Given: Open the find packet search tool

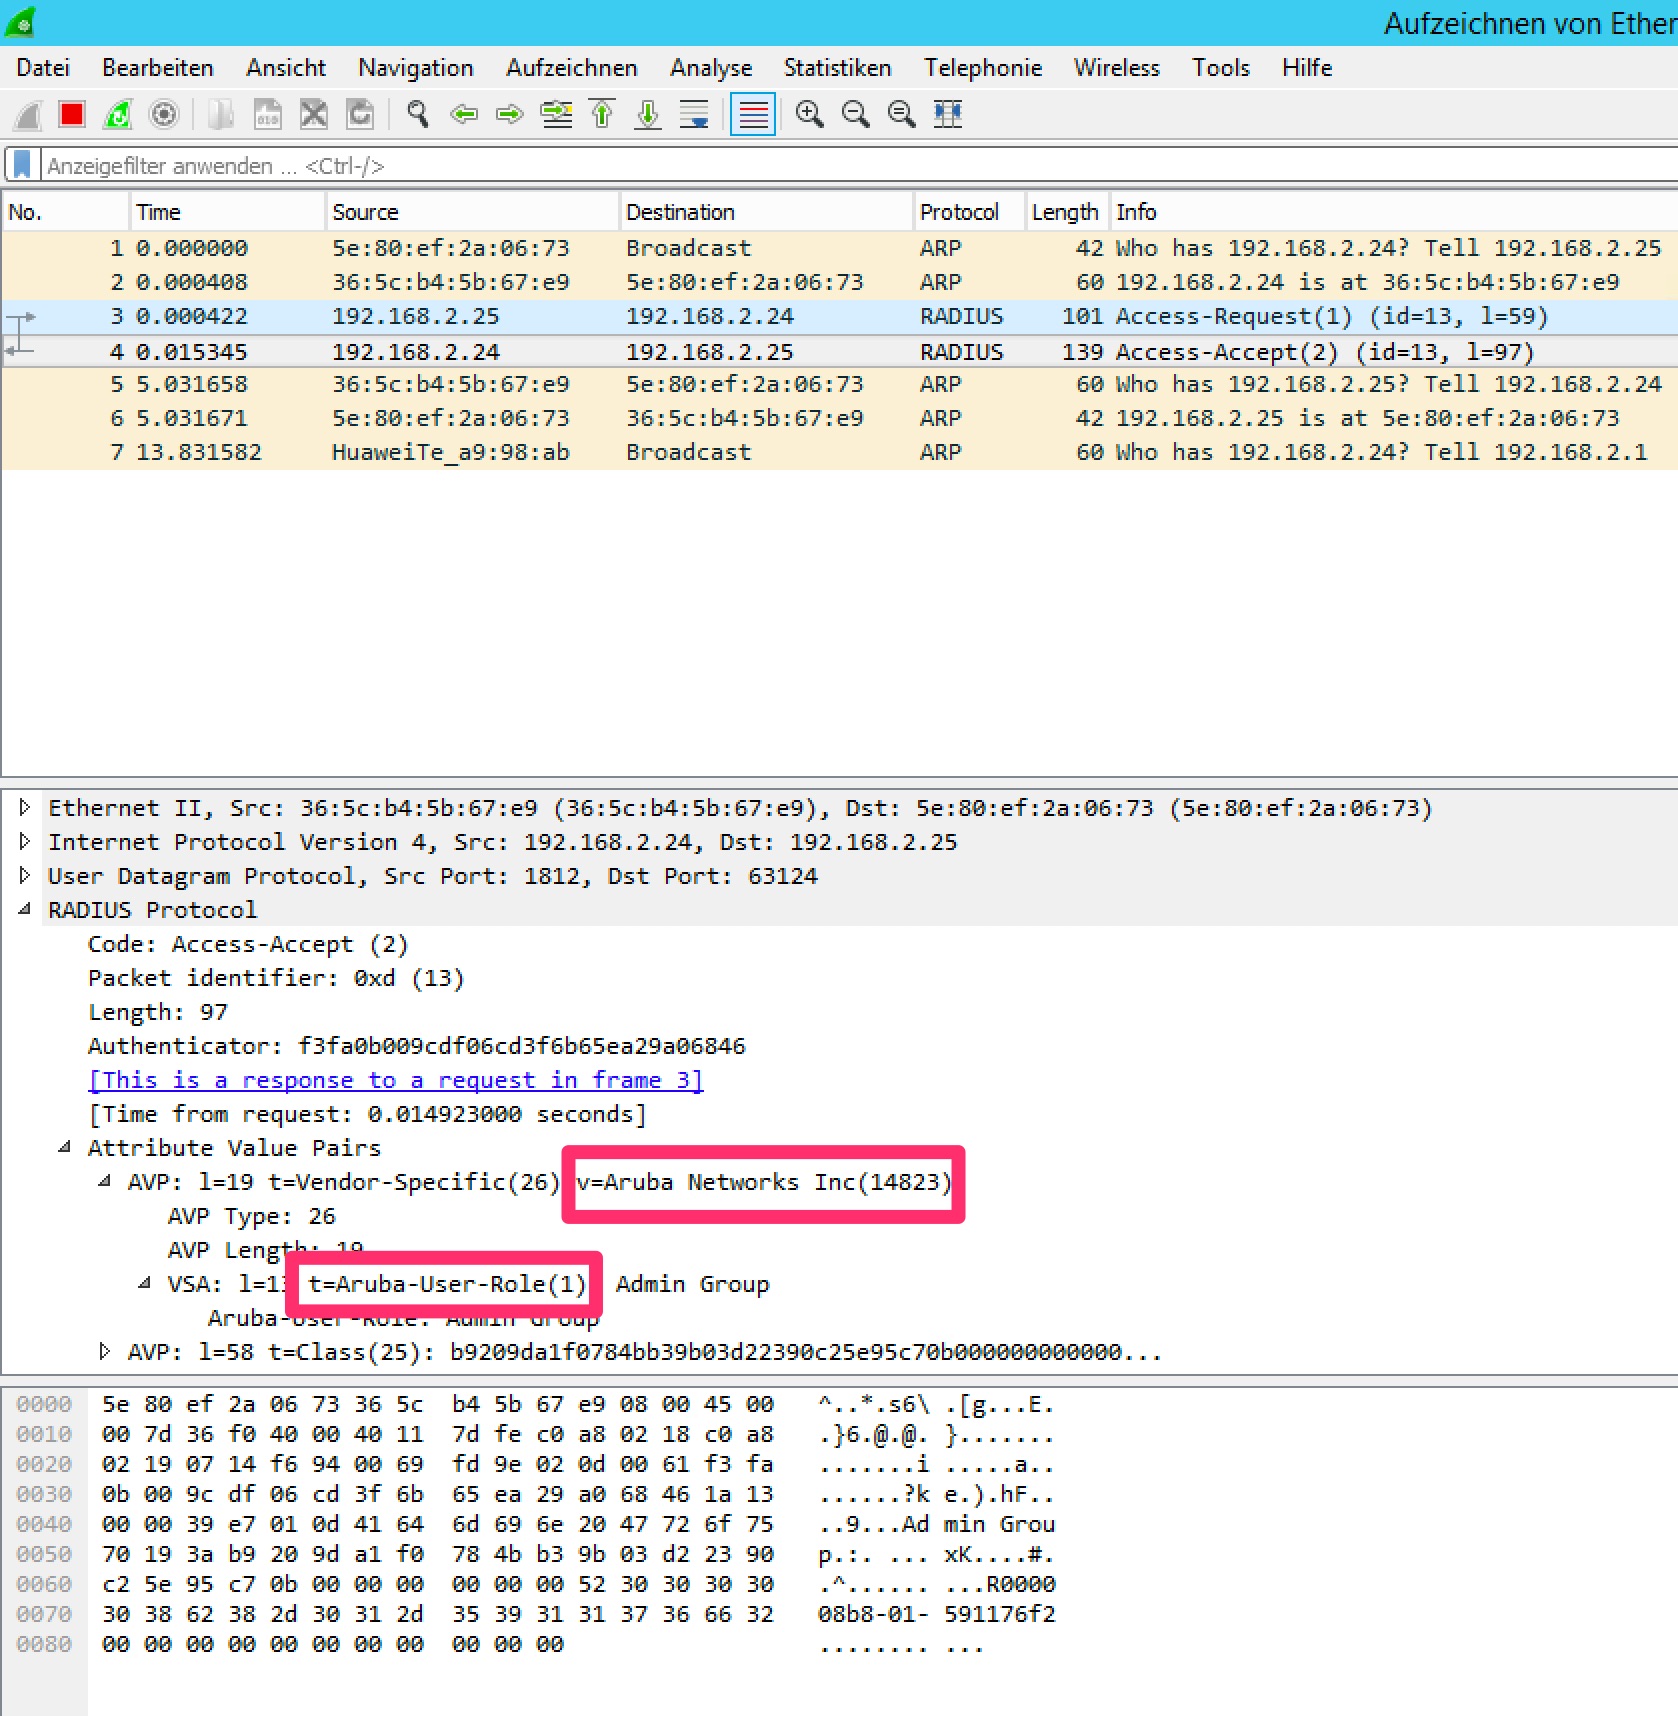Looking at the screenshot, I should coord(417,114).
